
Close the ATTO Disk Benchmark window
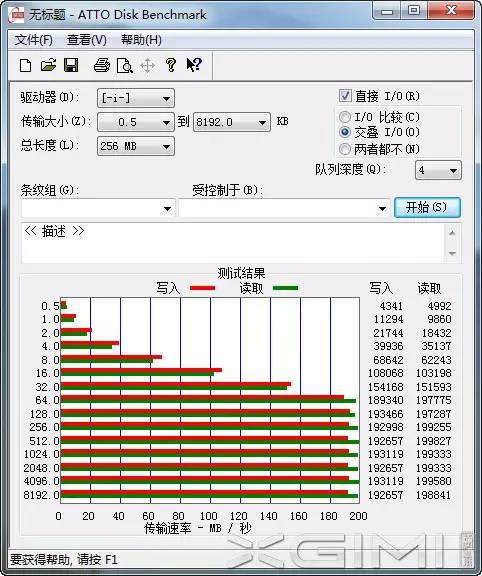coord(450,11)
